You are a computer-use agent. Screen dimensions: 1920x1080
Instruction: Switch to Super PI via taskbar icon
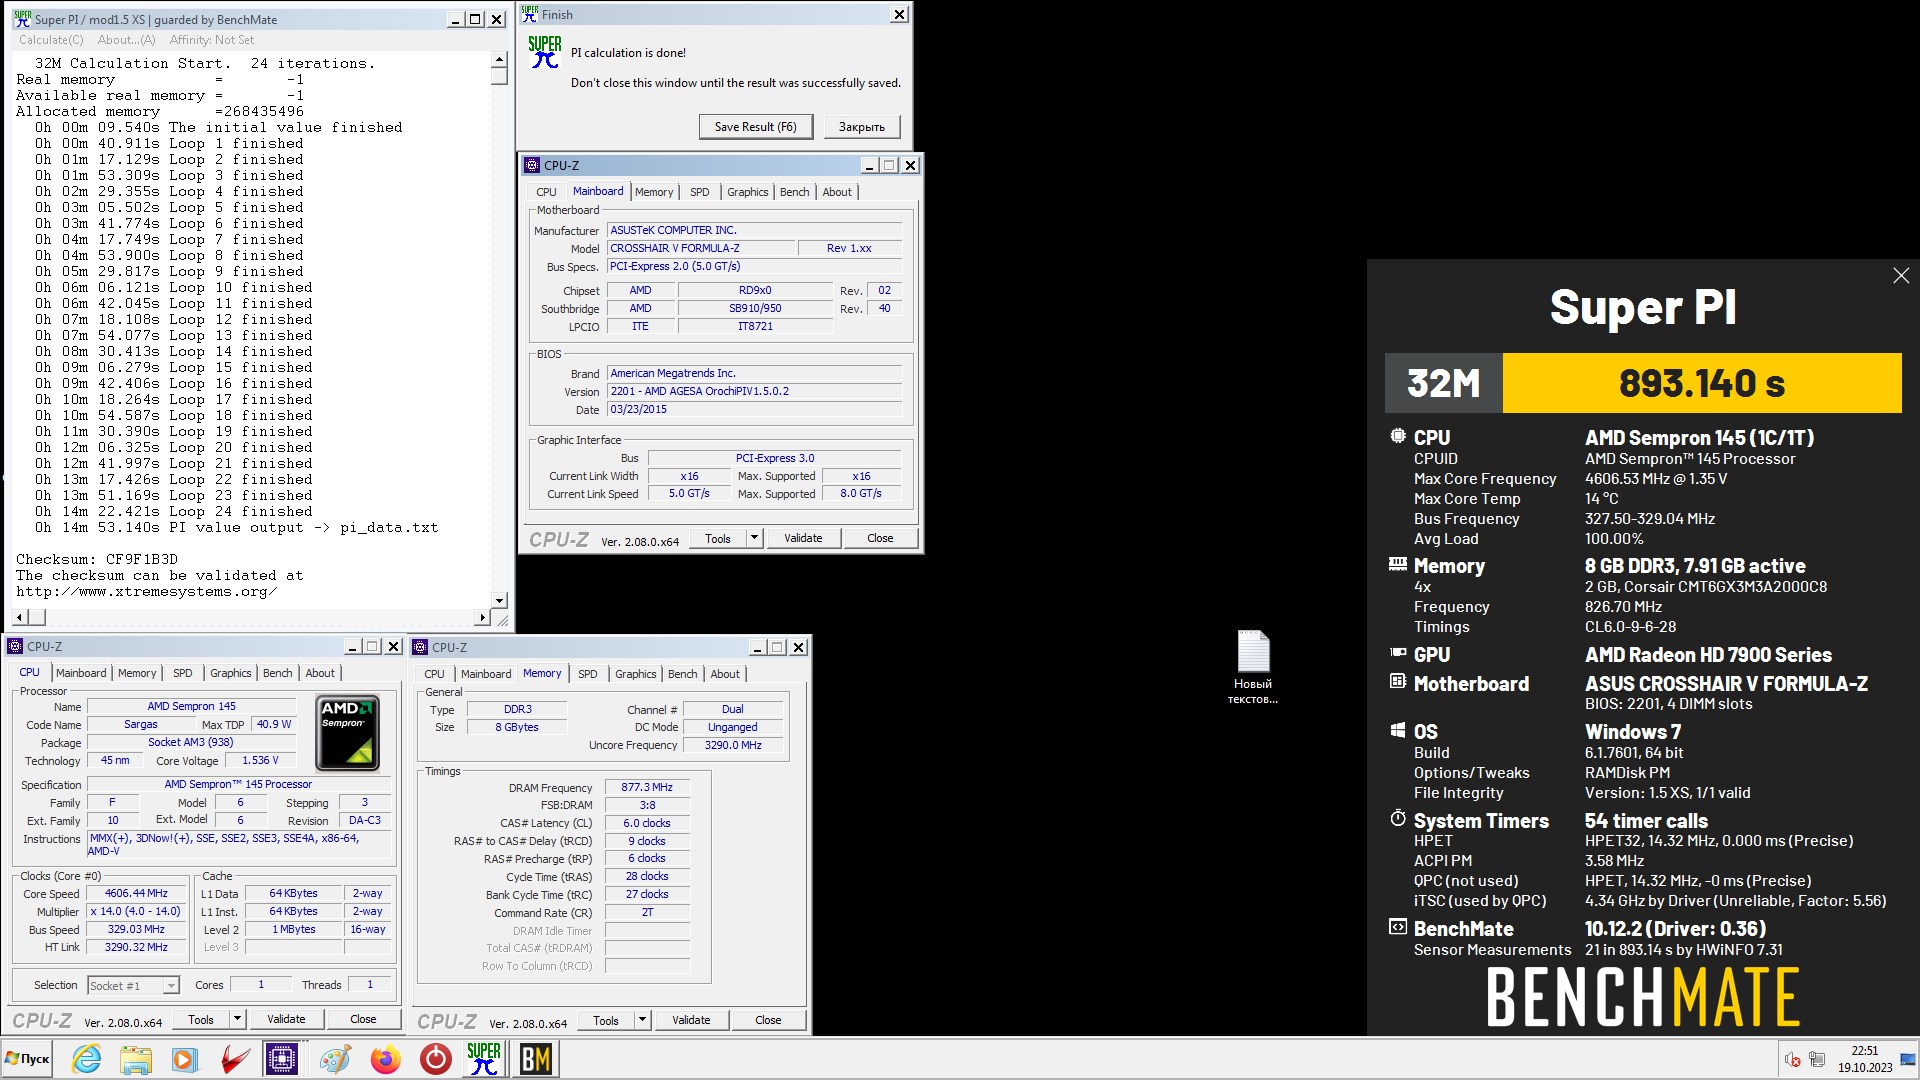pyautogui.click(x=484, y=1059)
